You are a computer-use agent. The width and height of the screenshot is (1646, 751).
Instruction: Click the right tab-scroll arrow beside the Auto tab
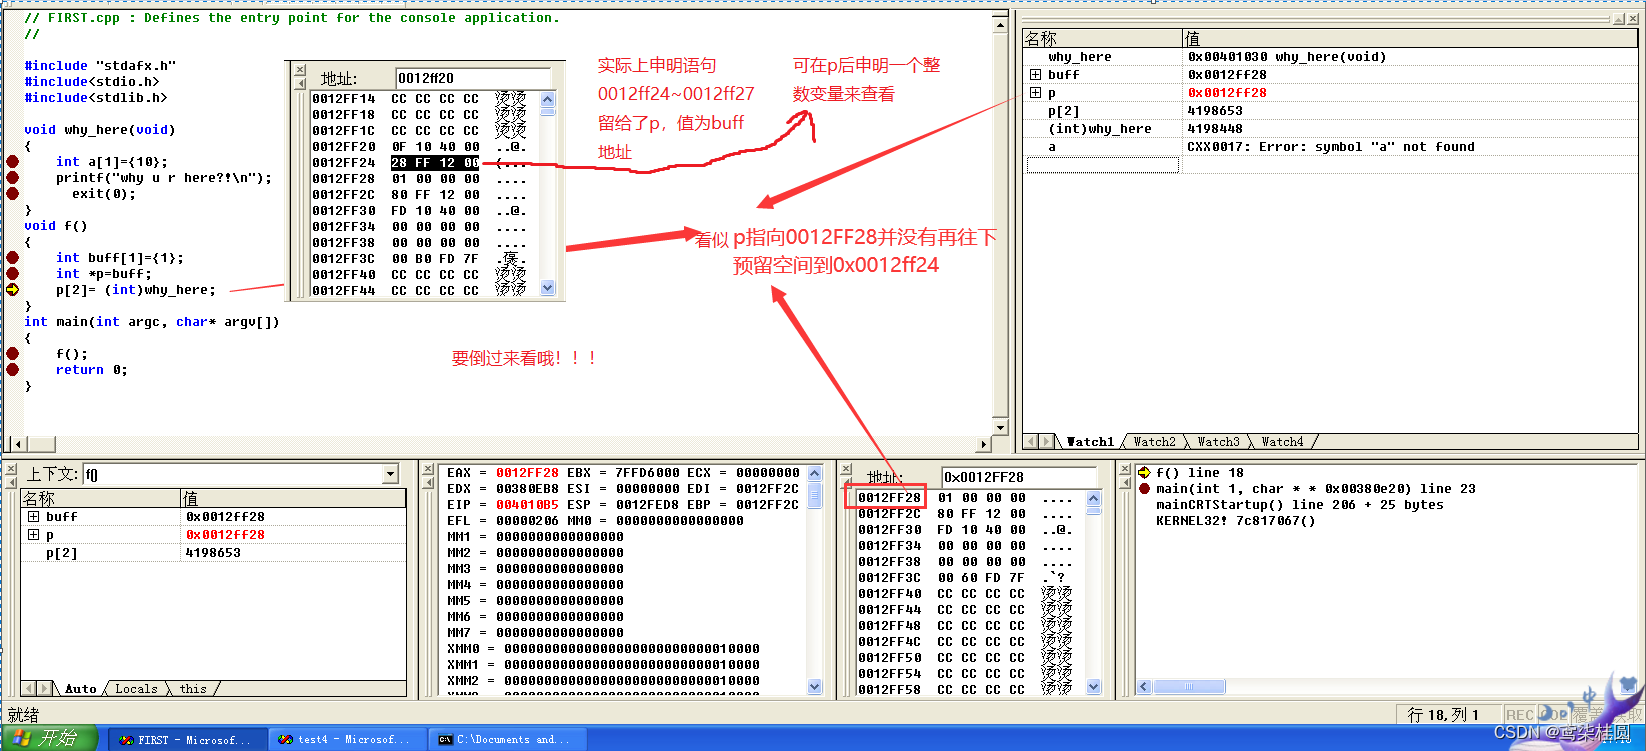(44, 688)
